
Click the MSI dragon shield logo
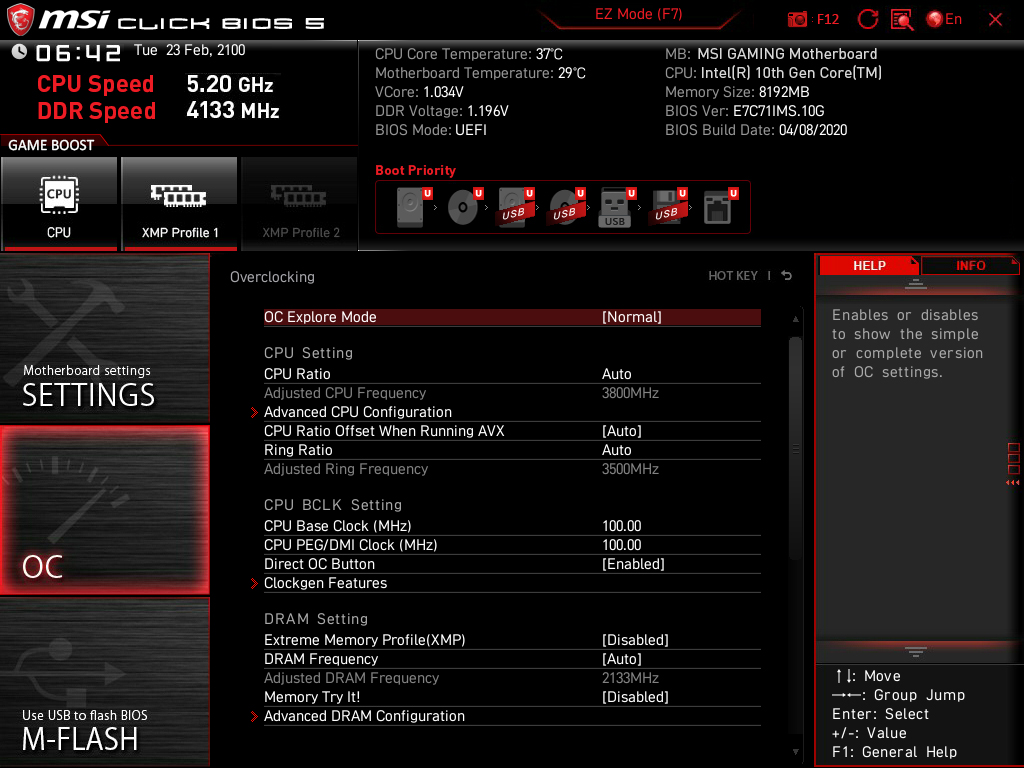(x=20, y=19)
